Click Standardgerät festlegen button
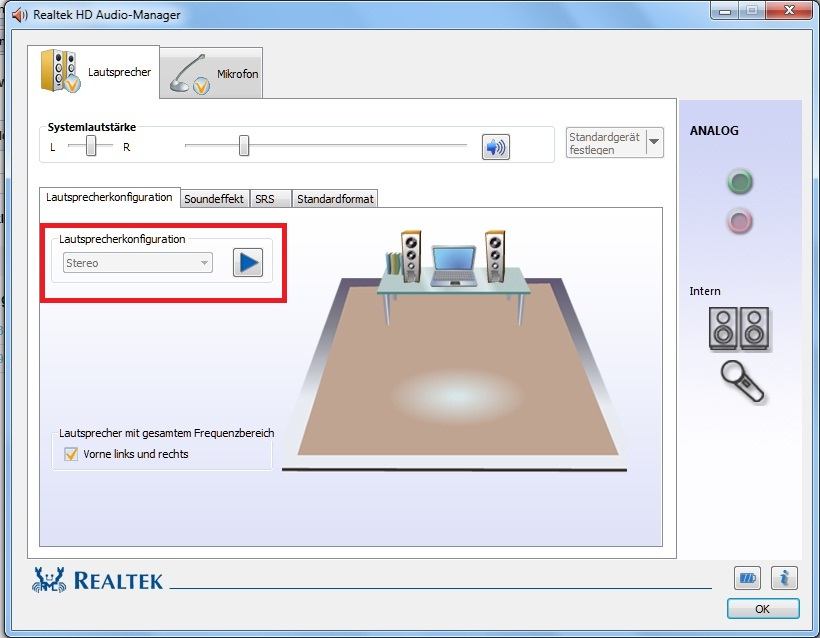This screenshot has width=820, height=638. 606,143
